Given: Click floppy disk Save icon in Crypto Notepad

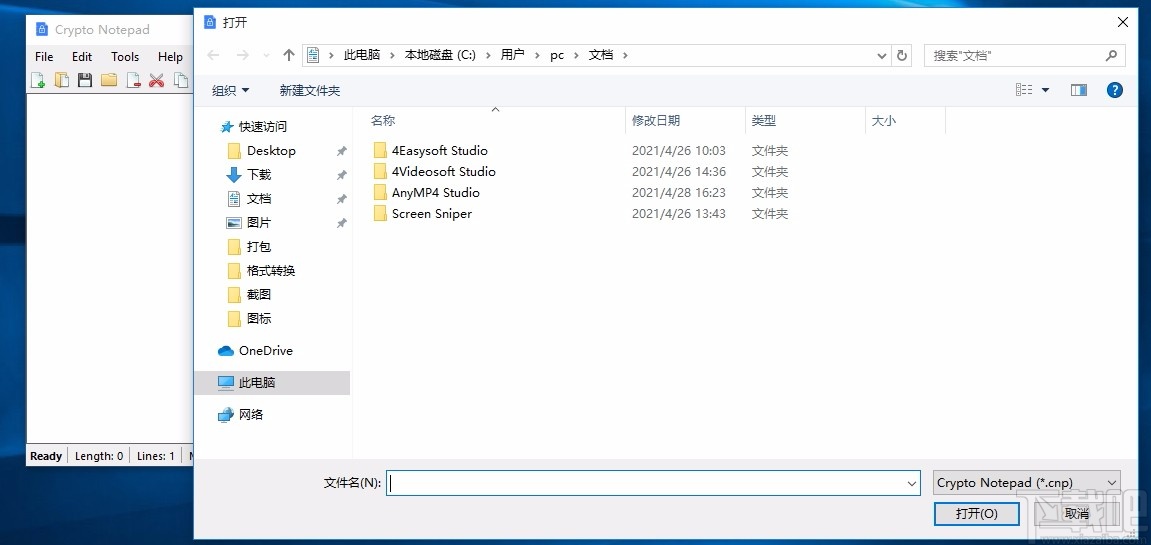Looking at the screenshot, I should pos(85,80).
